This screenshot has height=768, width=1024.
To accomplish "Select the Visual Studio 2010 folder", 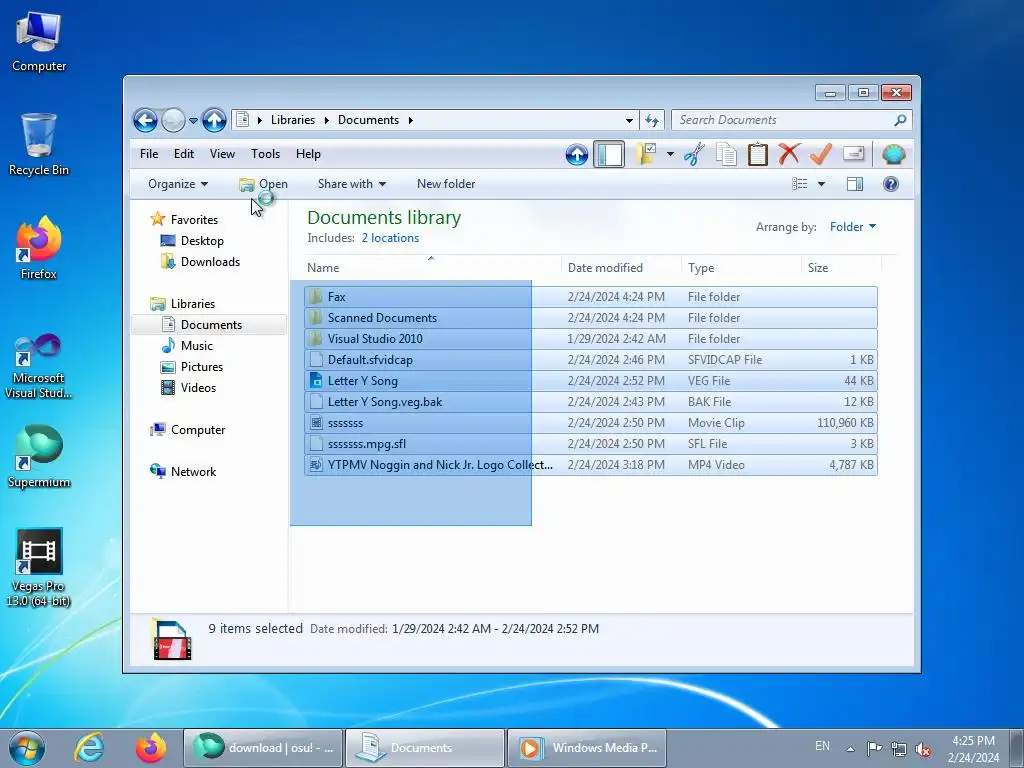I will pos(590,339).
